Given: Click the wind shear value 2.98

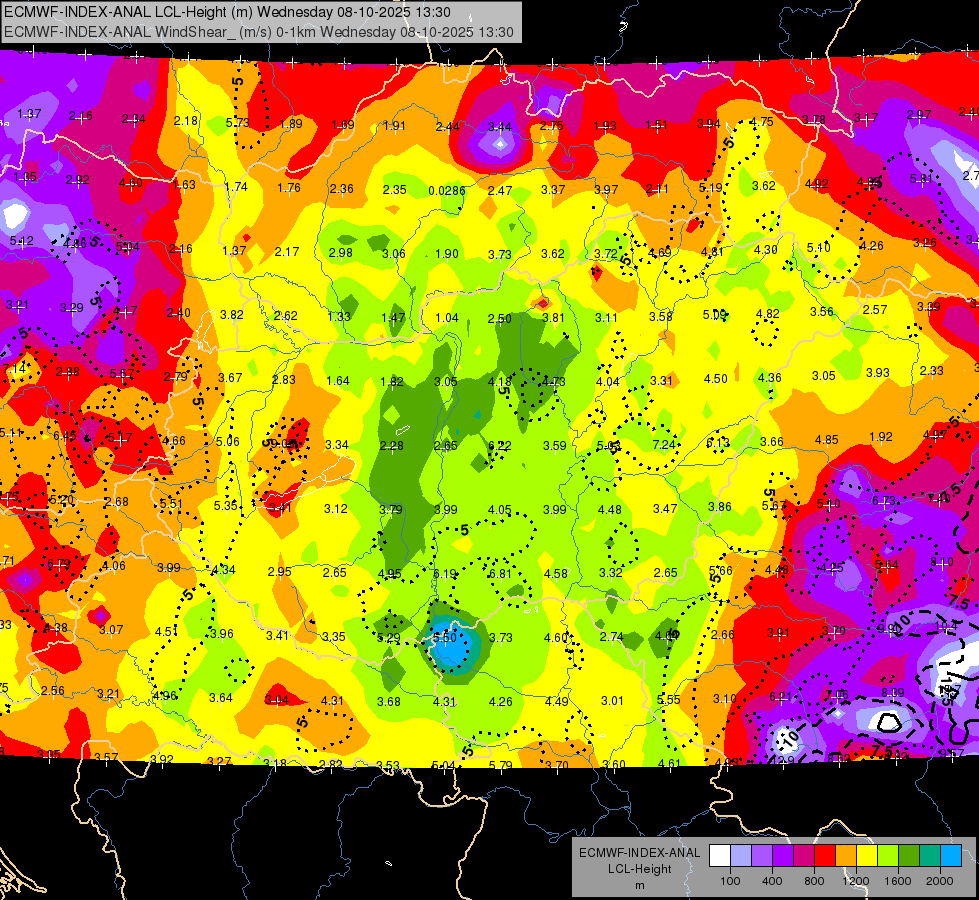Looking at the screenshot, I should [x=340, y=253].
